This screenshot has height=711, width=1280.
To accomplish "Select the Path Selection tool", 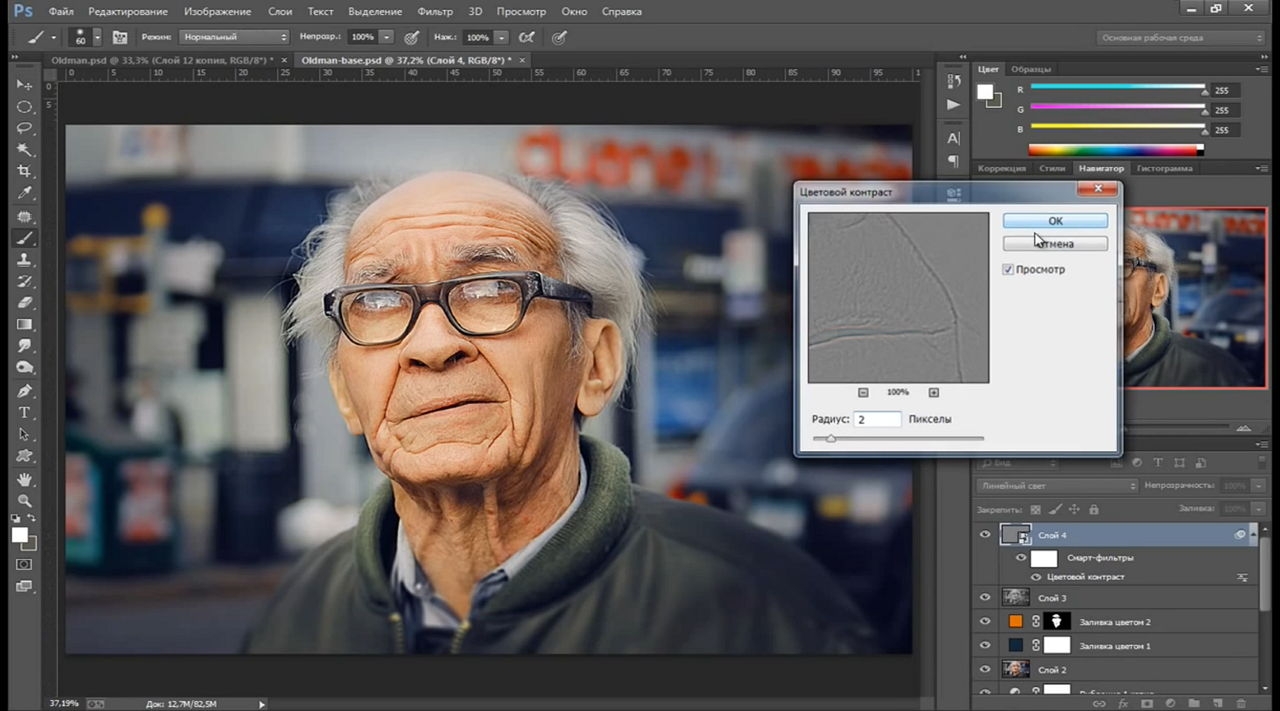I will (25, 435).
